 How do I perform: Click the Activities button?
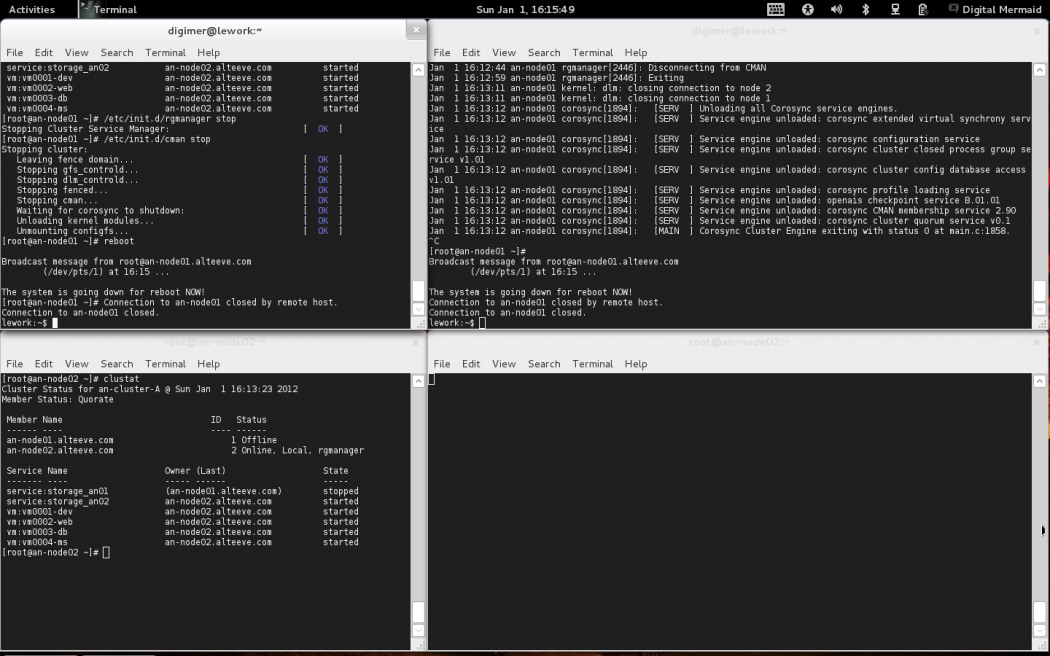pos(32,9)
